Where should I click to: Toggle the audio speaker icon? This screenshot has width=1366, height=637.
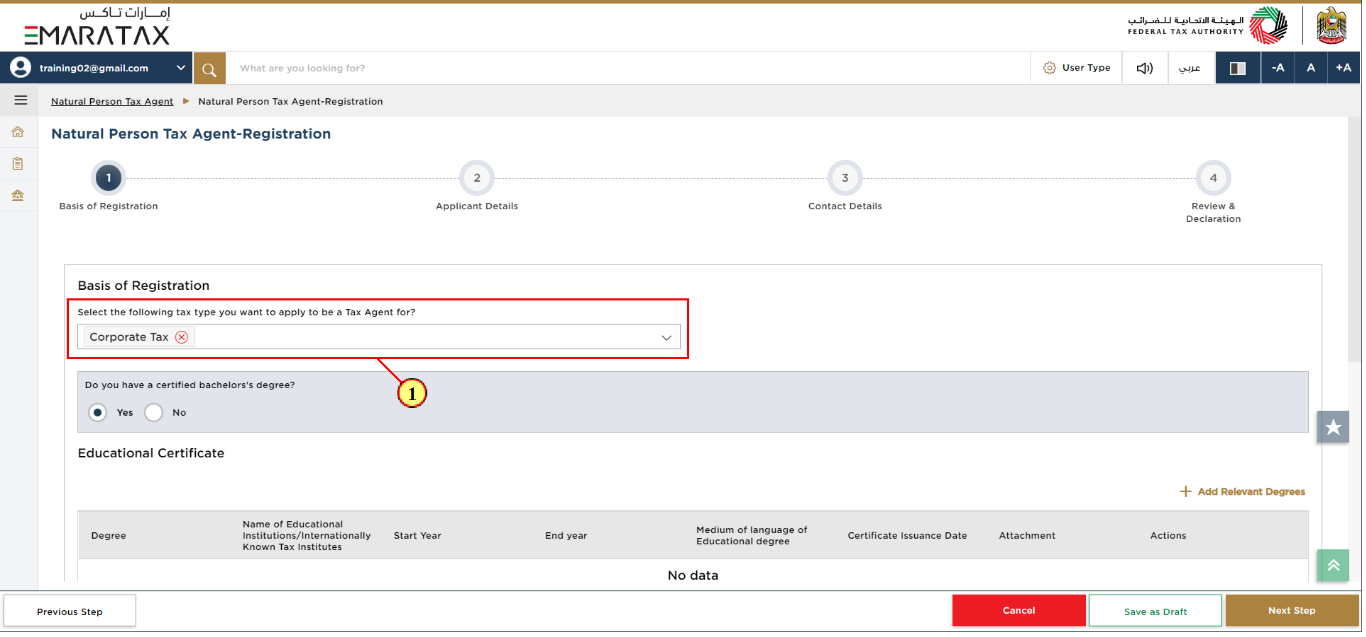click(x=1145, y=68)
